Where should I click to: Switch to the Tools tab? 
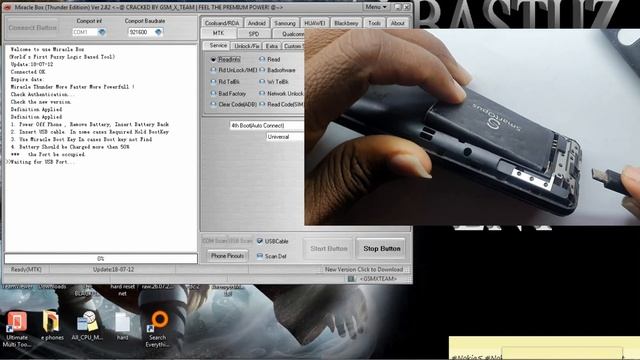374,23
